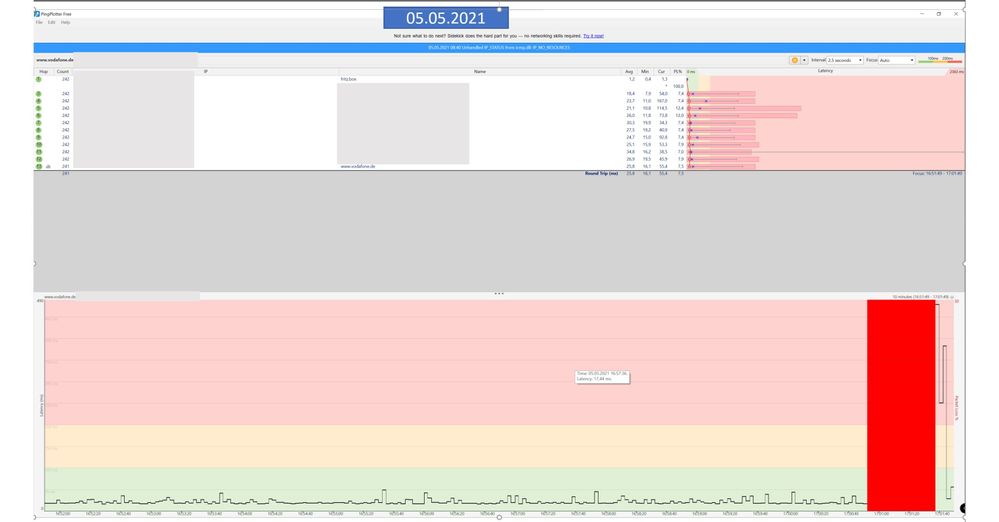
Task: Click the Hop column header
Action: (x=43, y=71)
